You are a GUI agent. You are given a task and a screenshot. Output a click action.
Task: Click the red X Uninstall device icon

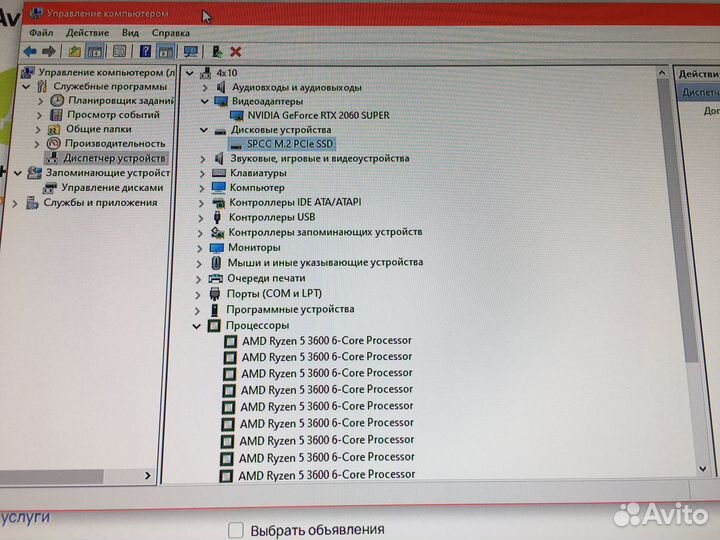pos(236,51)
